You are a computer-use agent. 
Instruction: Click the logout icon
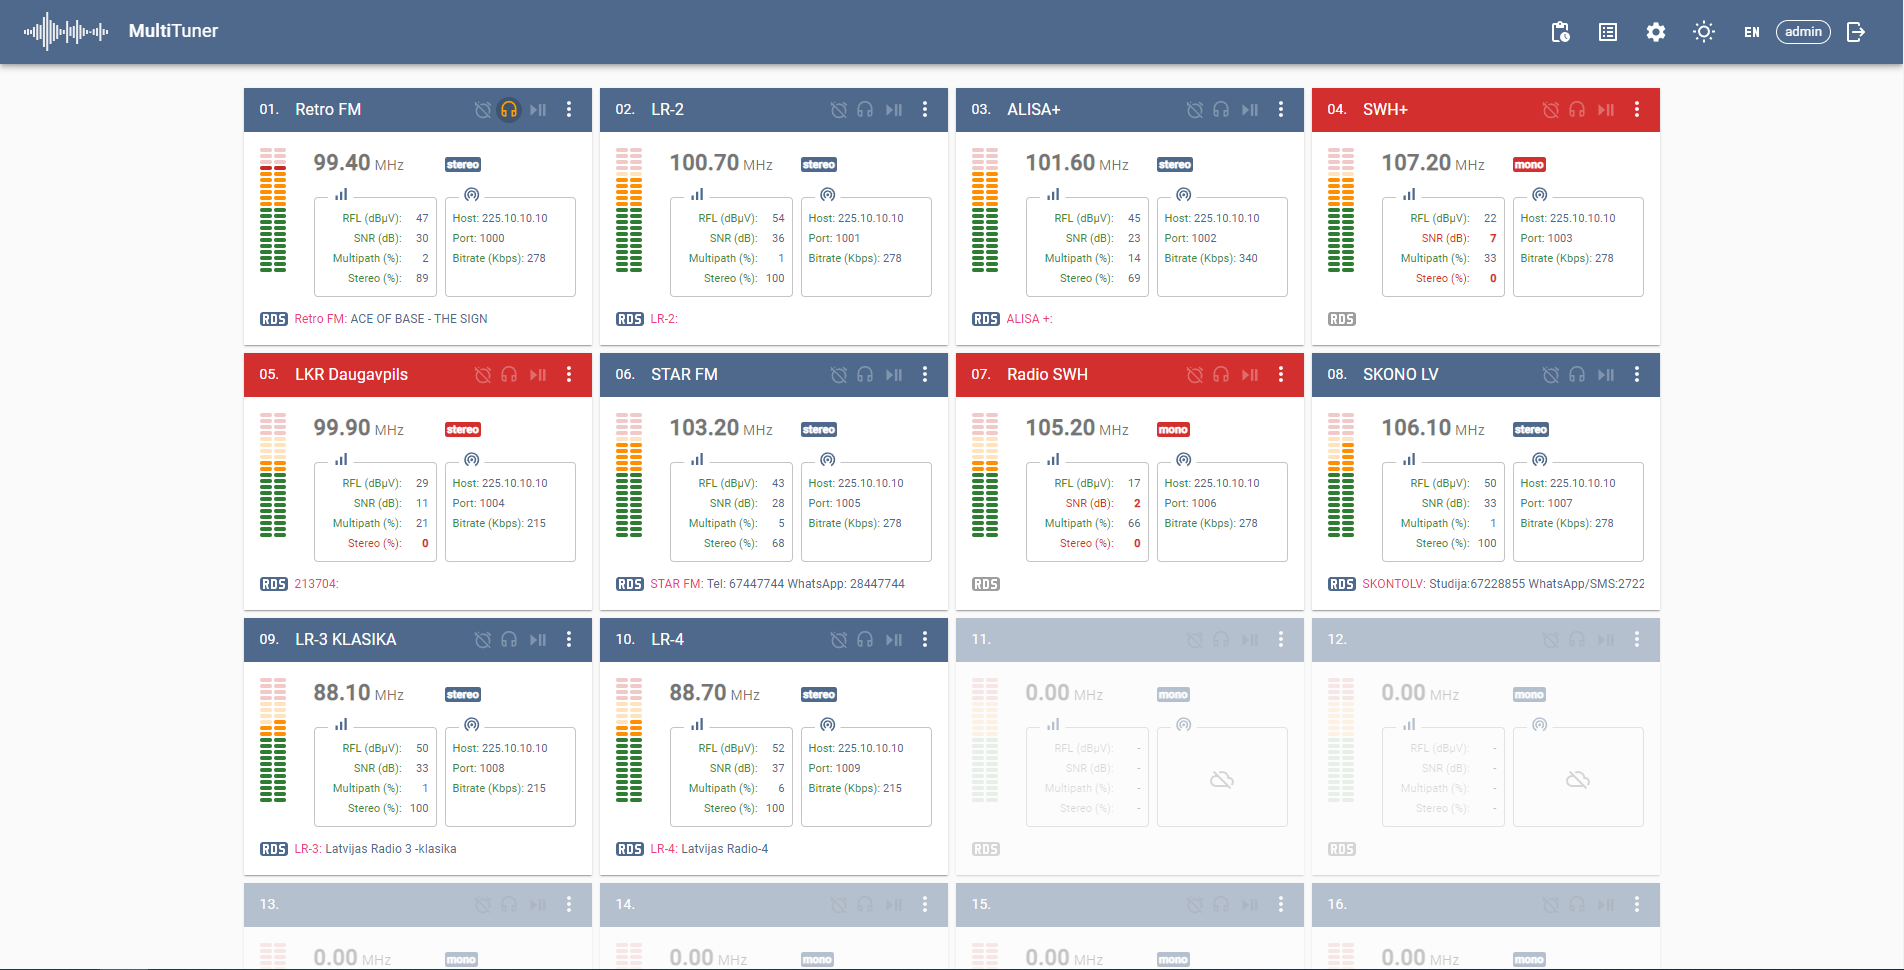(x=1856, y=32)
